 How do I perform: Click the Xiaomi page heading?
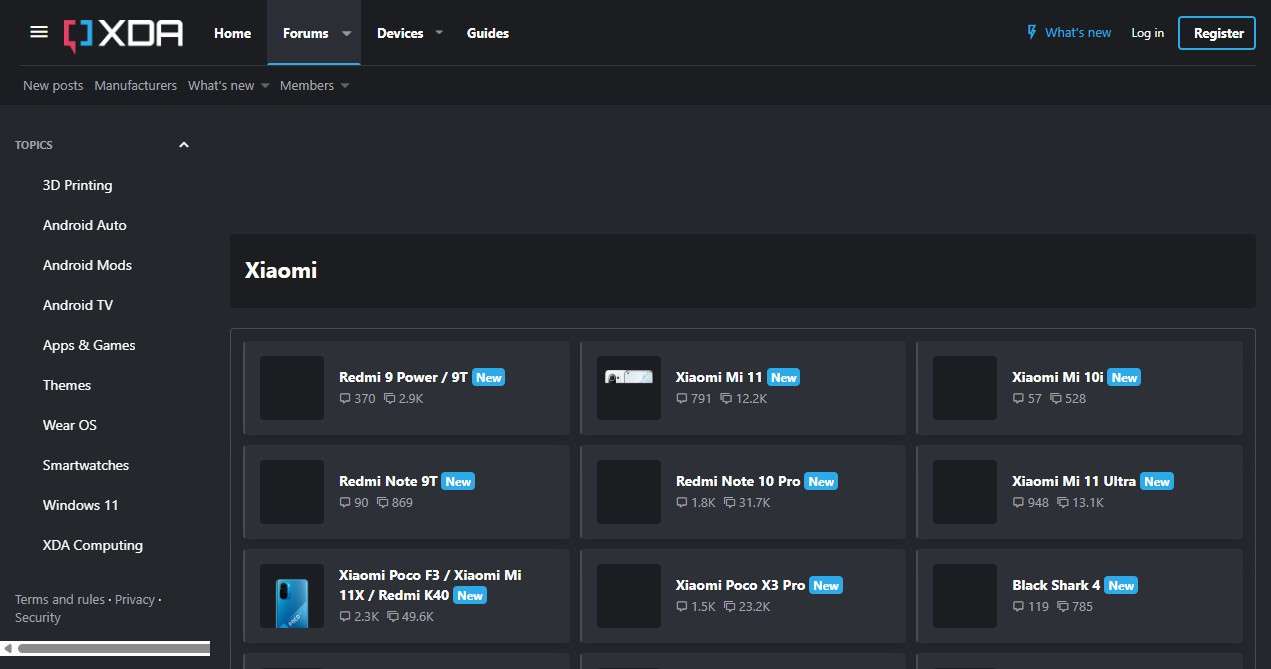click(281, 270)
